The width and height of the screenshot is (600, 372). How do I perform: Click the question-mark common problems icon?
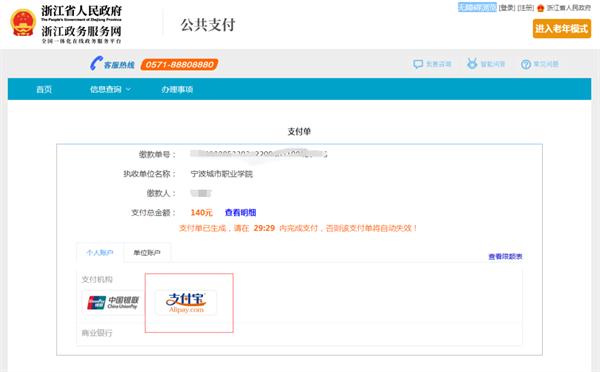[x=526, y=64]
